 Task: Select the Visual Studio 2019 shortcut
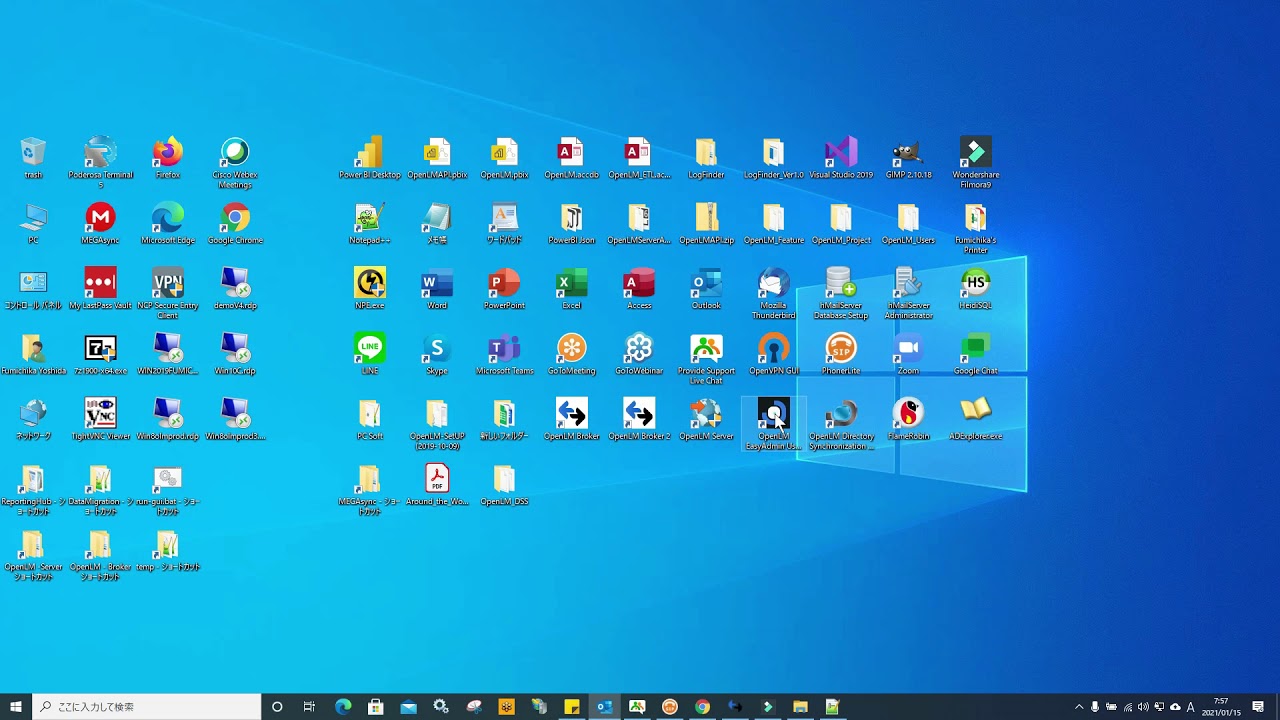point(841,159)
